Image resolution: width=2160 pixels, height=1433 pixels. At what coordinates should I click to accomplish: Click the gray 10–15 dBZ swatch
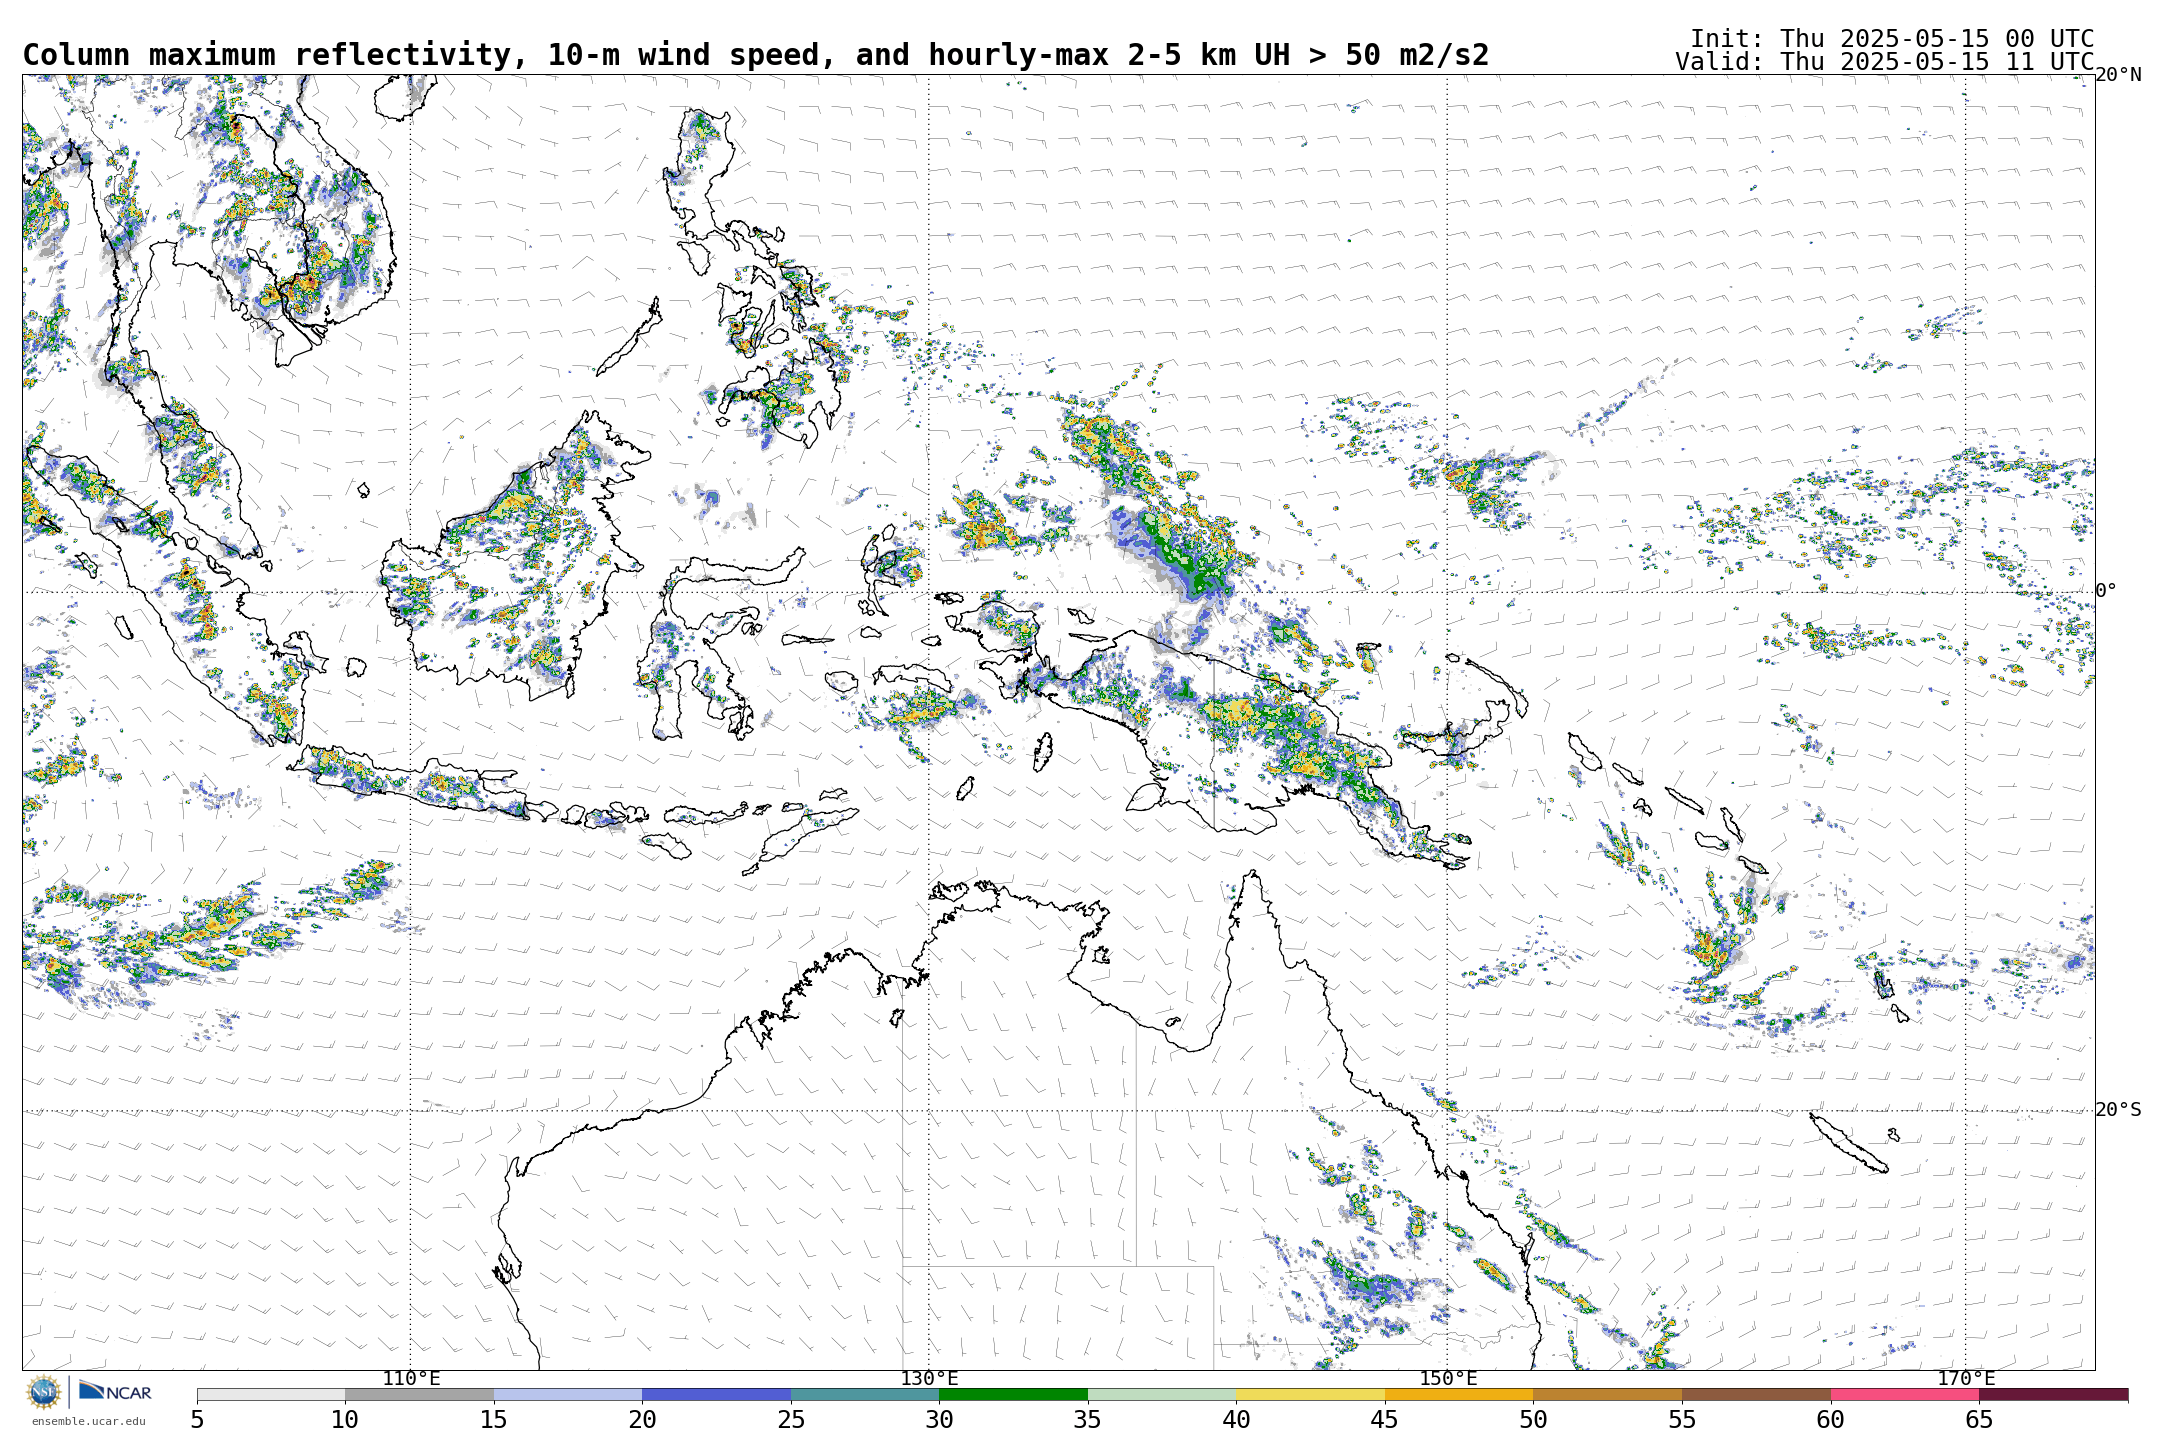point(419,1394)
